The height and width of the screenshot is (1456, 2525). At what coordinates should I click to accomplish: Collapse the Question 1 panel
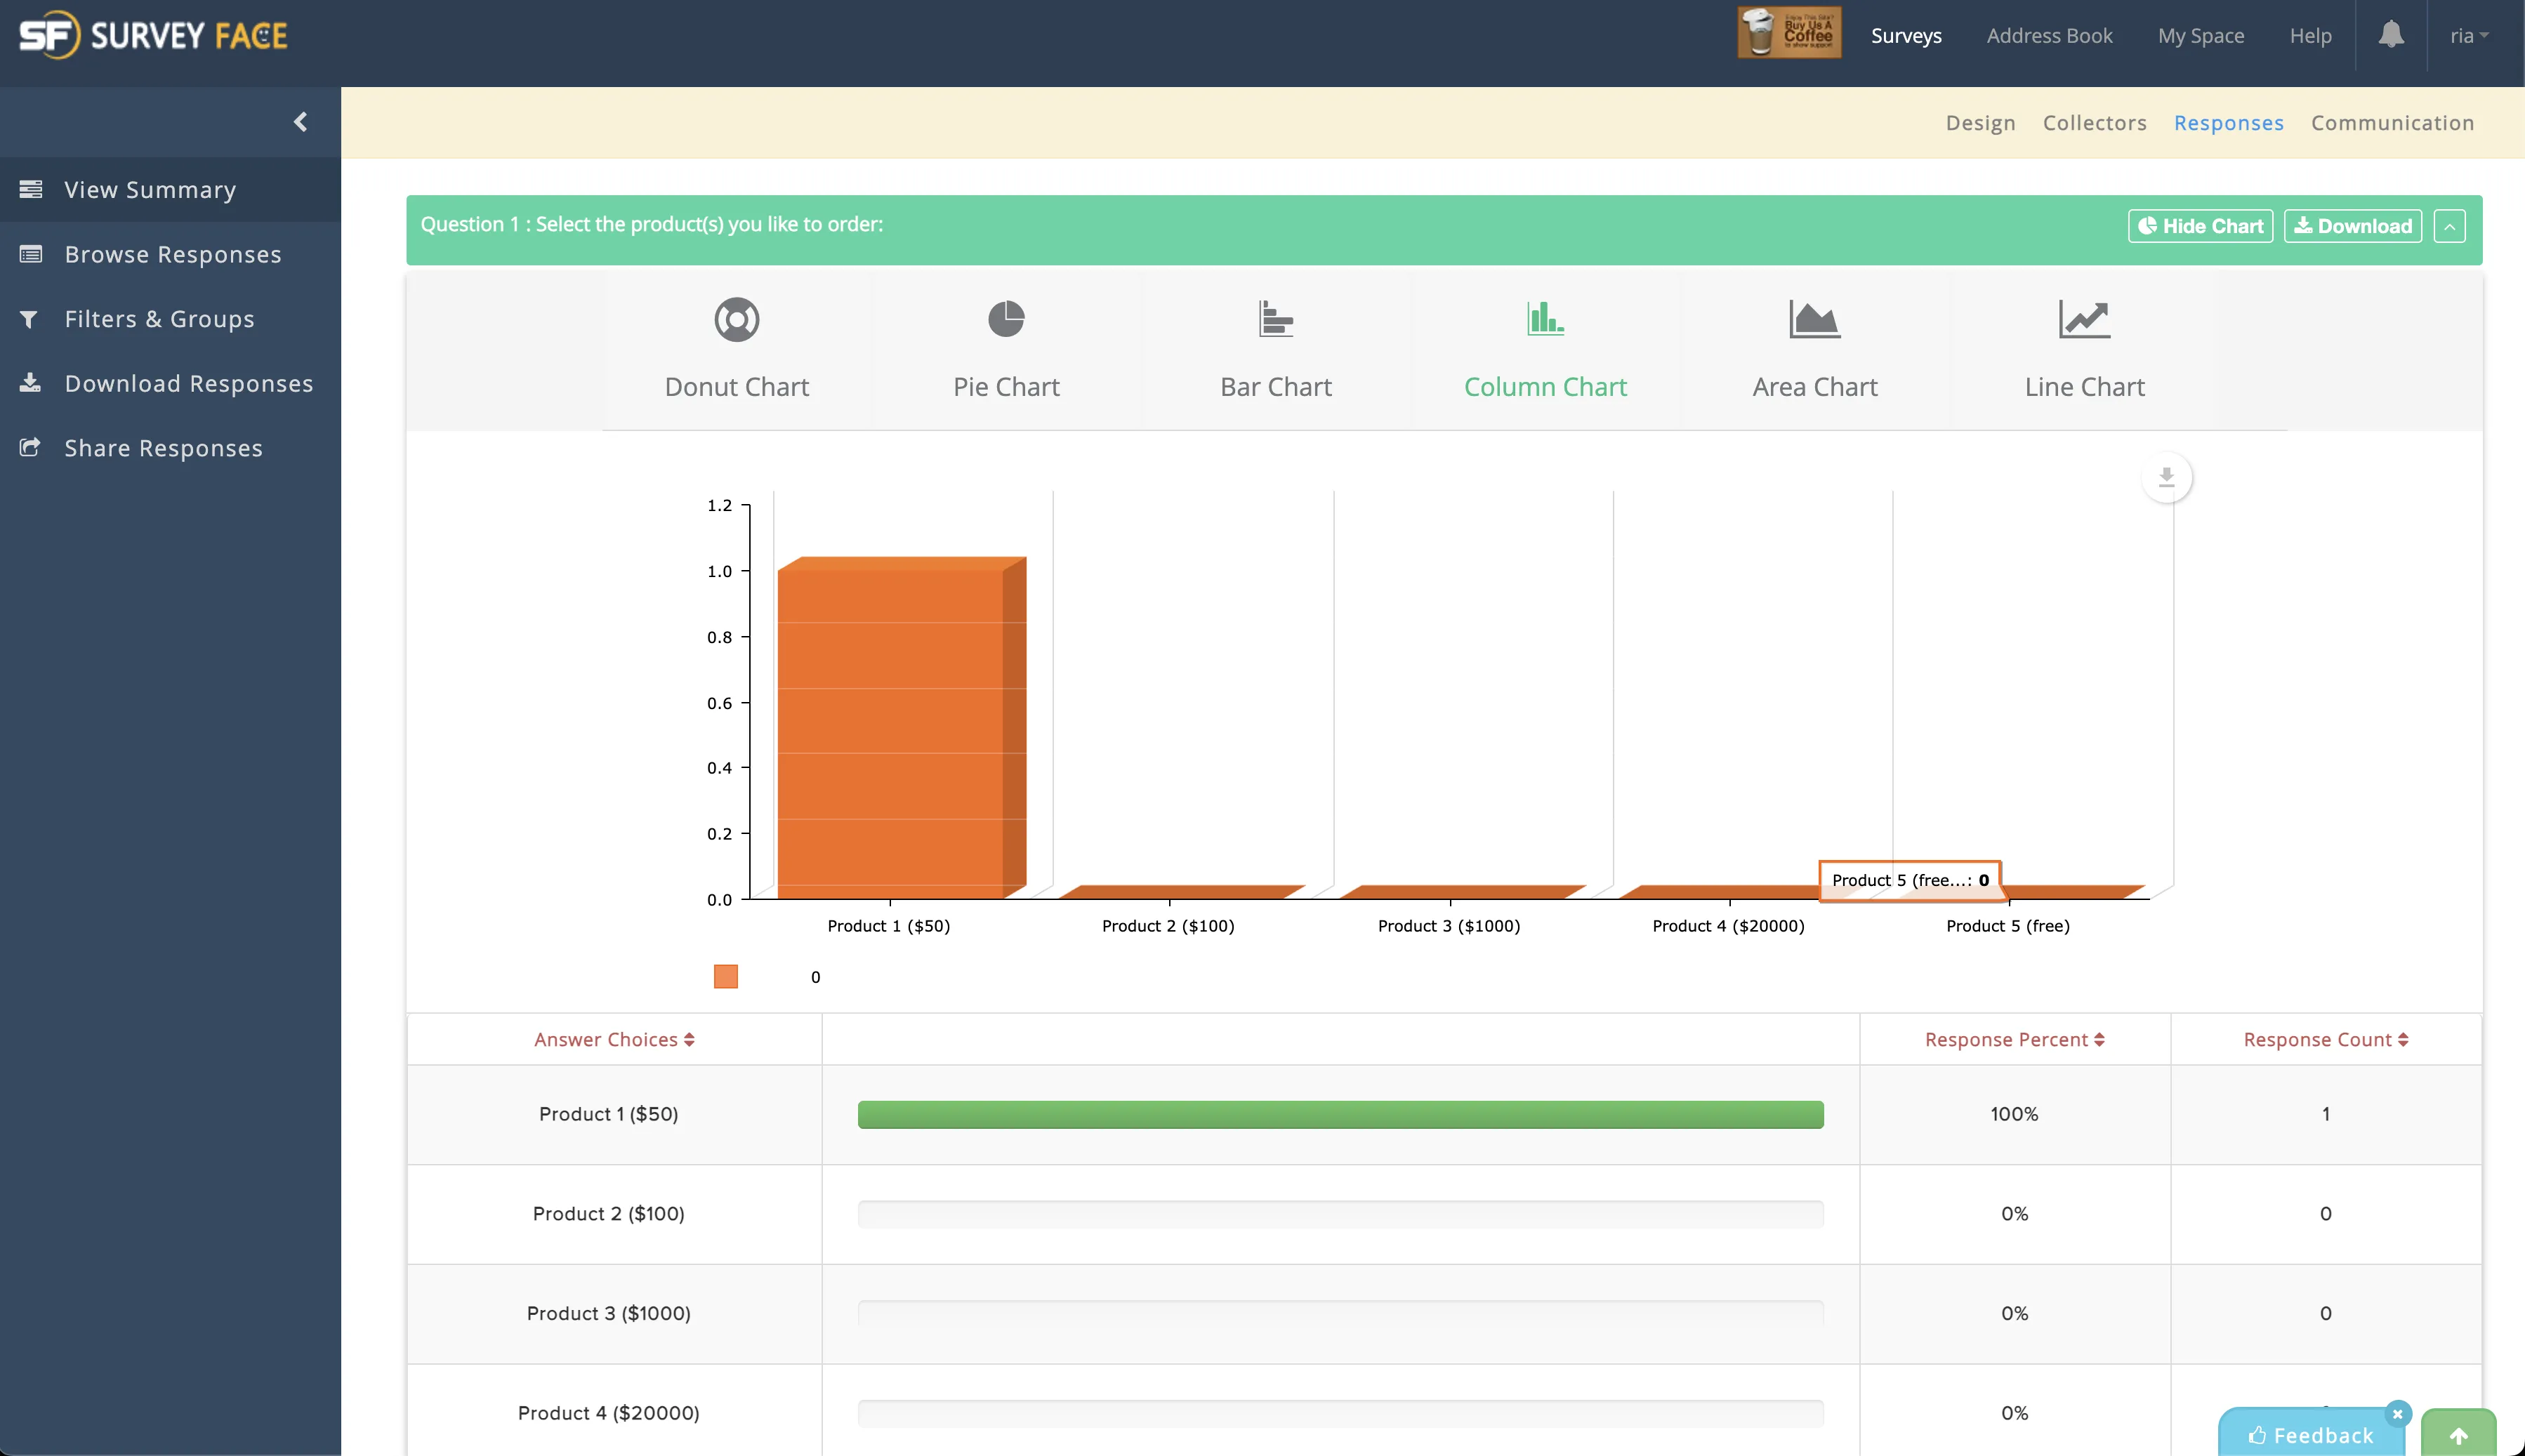[2449, 226]
